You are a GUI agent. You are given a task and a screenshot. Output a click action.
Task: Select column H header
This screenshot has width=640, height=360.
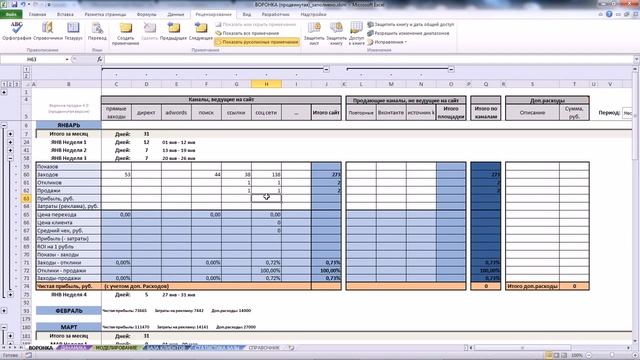266,84
